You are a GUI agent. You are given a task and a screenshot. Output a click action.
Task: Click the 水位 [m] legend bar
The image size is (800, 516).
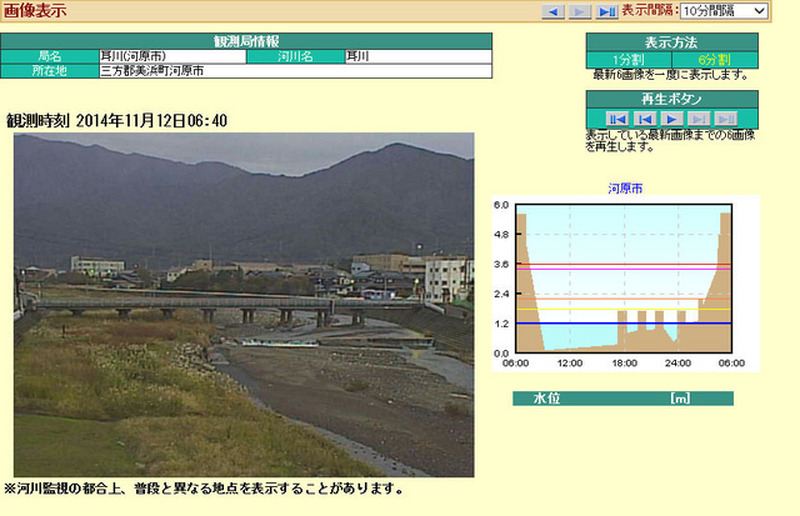pos(622,398)
